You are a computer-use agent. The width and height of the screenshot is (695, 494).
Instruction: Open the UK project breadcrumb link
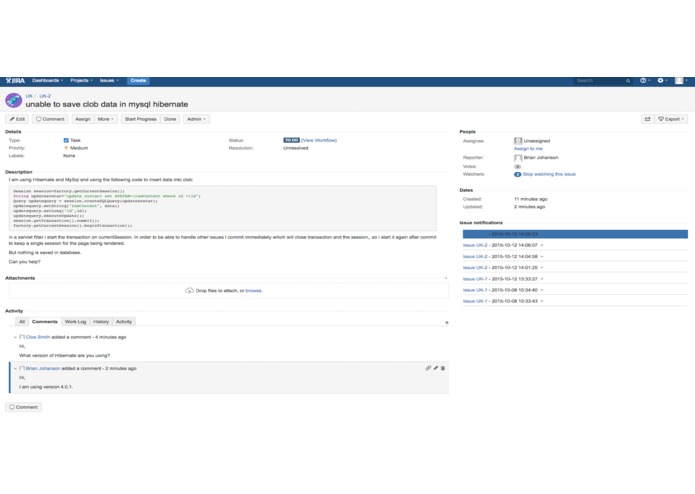pos(29,96)
